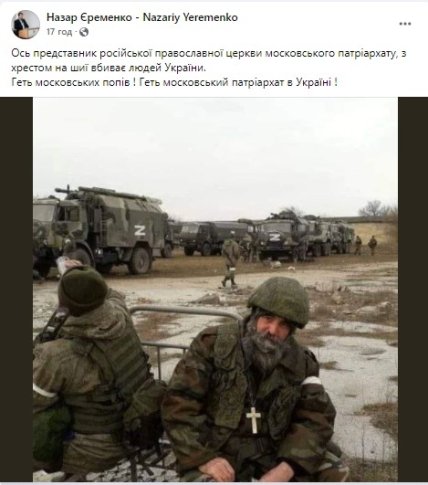The height and width of the screenshot is (485, 428).
Task: Click the line хрестом на шиї вбиває людей
Action: [x=109, y=68]
